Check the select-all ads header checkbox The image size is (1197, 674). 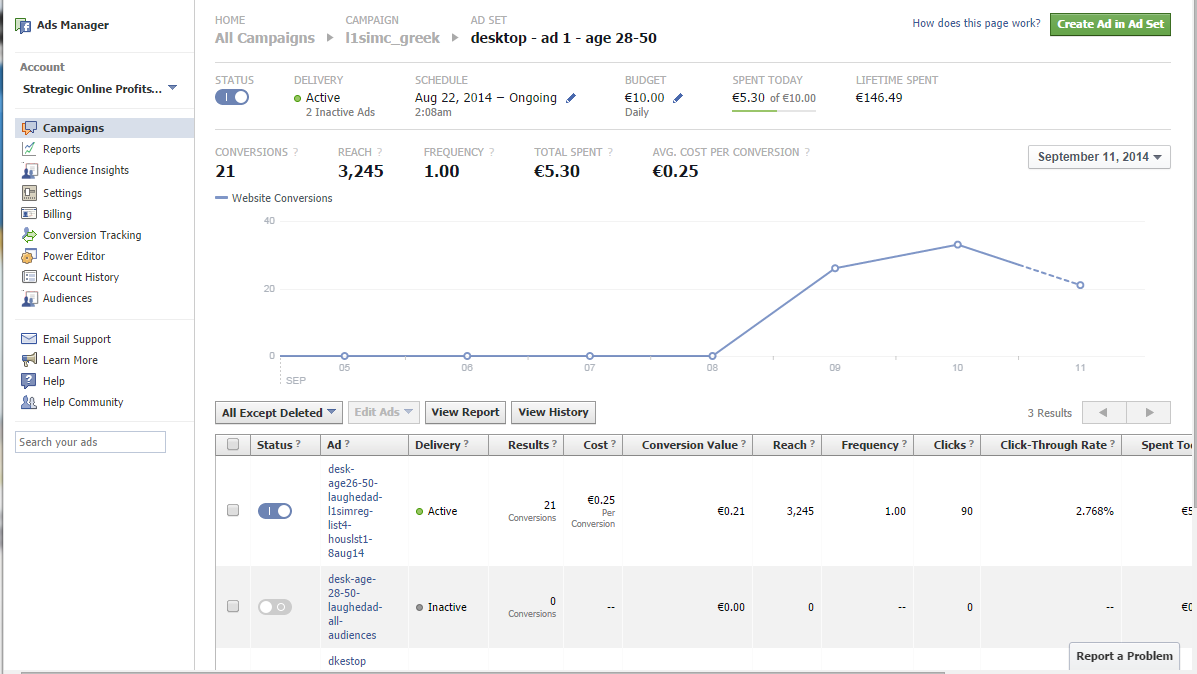233,444
